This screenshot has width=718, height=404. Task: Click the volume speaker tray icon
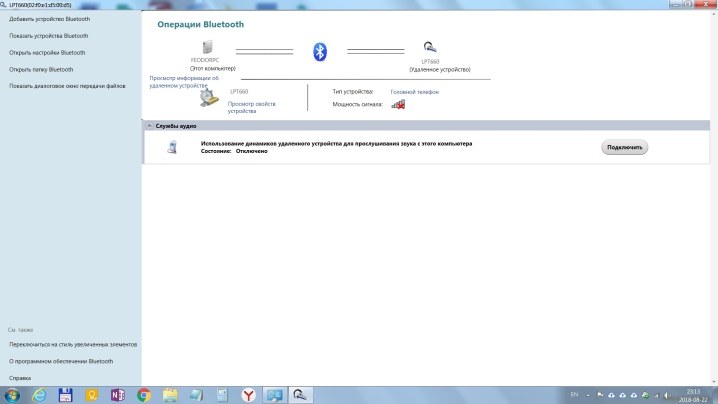(668, 395)
